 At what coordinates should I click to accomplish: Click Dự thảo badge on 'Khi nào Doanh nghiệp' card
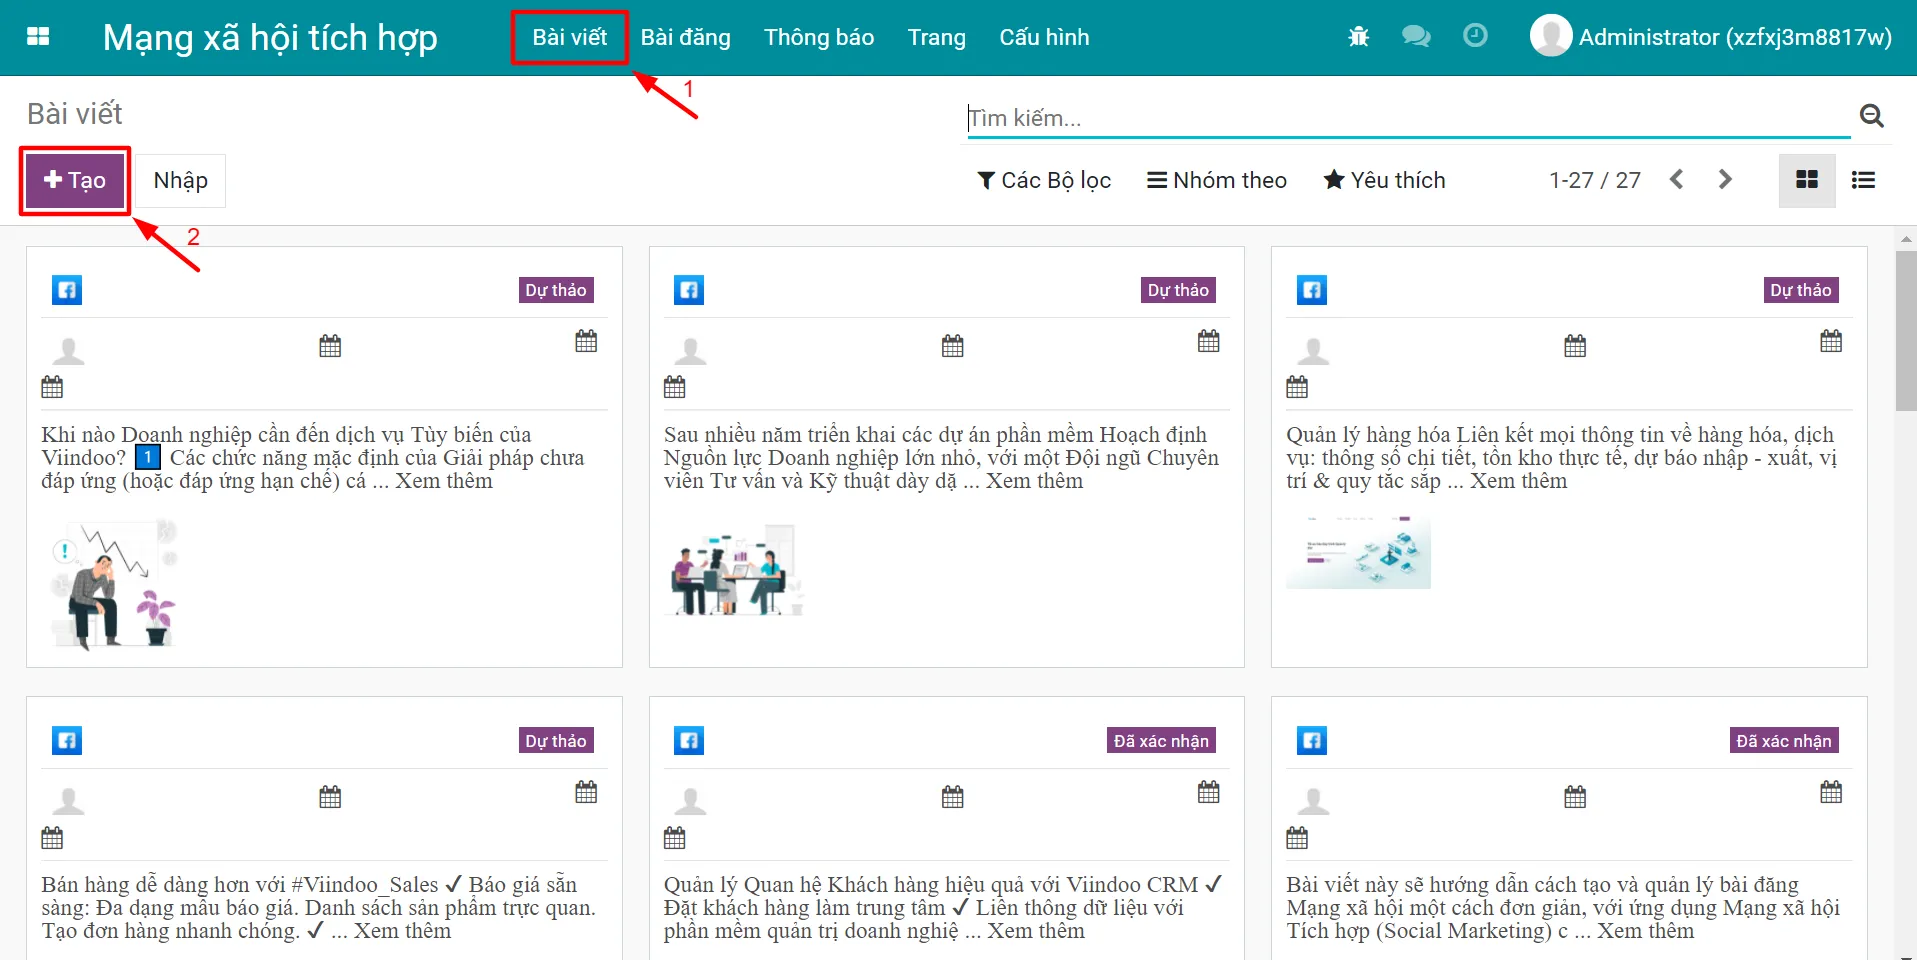click(x=556, y=290)
